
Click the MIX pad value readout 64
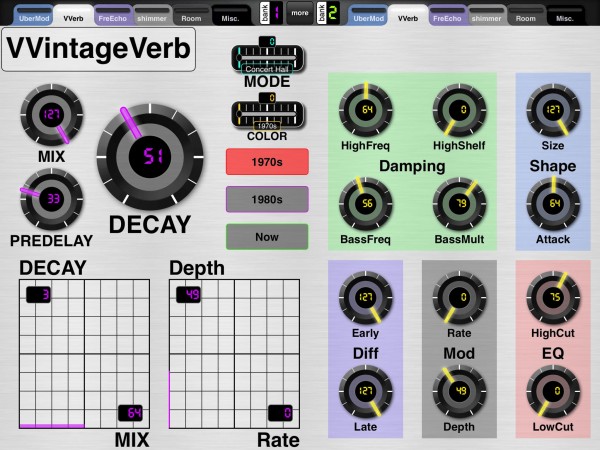[x=130, y=413]
